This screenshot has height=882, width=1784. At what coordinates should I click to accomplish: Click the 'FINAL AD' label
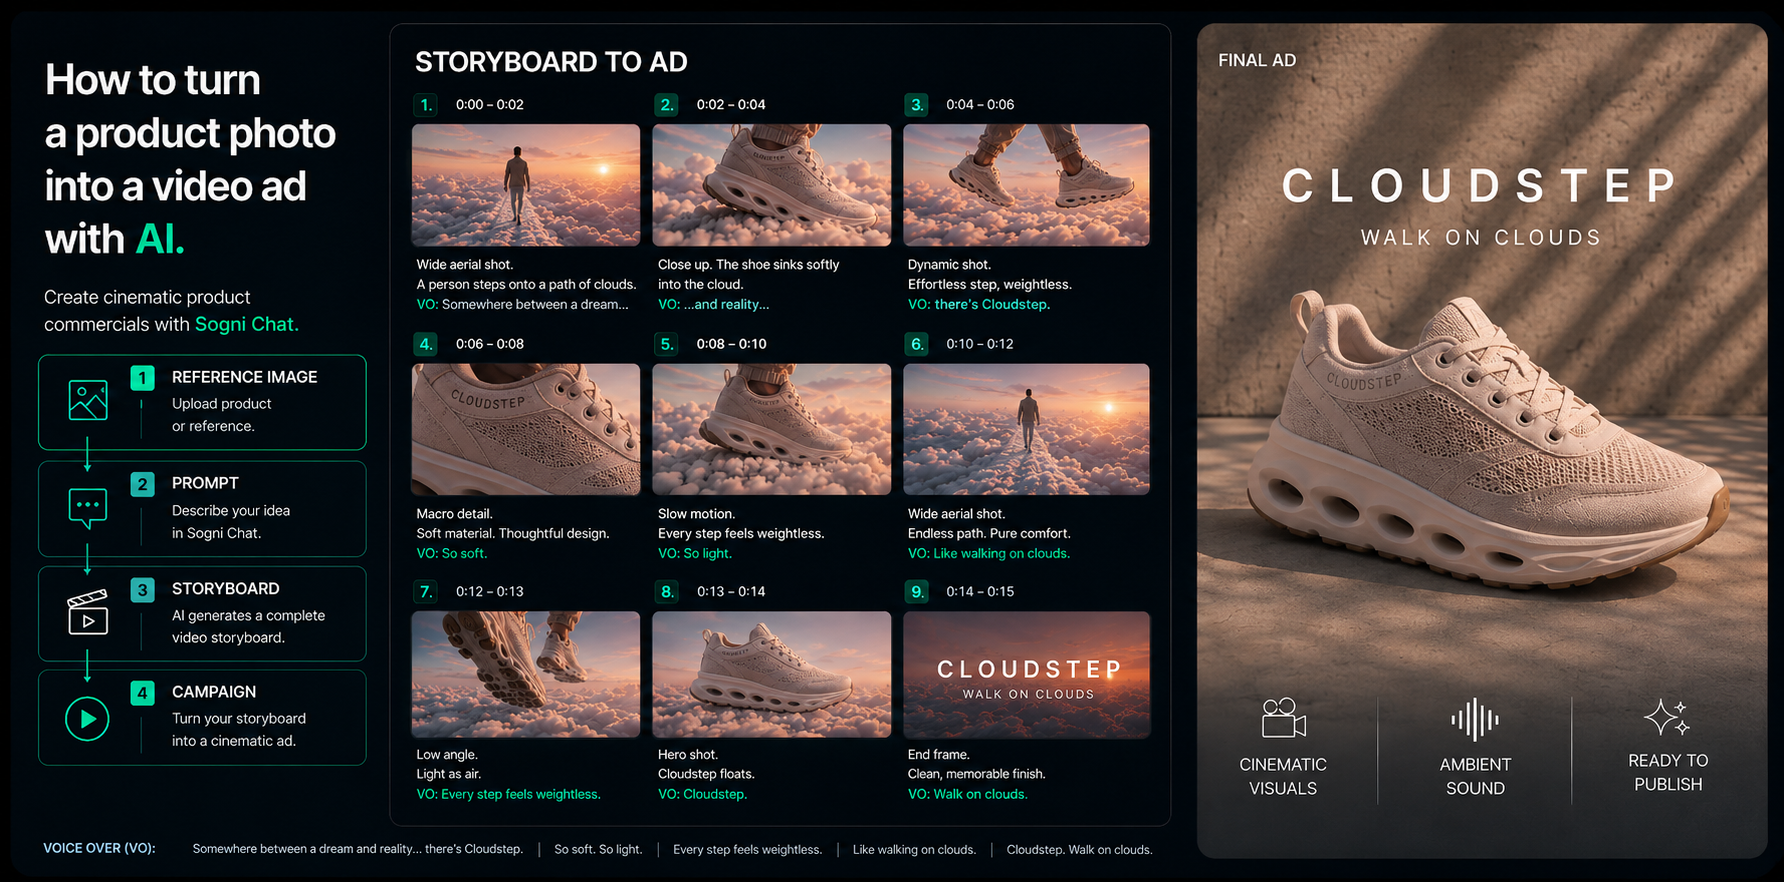[1257, 60]
